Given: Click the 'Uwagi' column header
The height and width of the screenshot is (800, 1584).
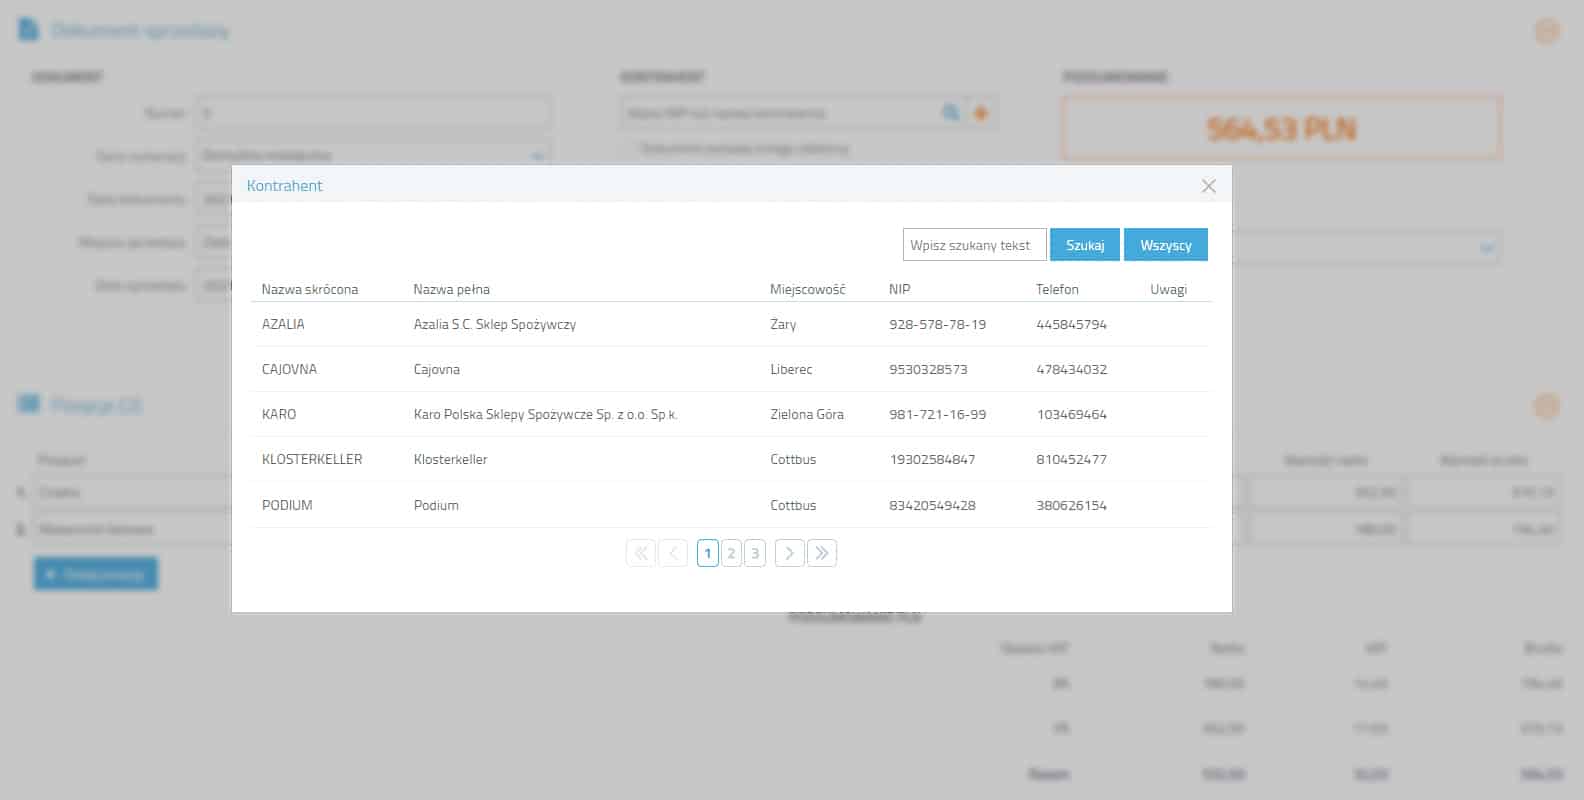Looking at the screenshot, I should (1169, 289).
